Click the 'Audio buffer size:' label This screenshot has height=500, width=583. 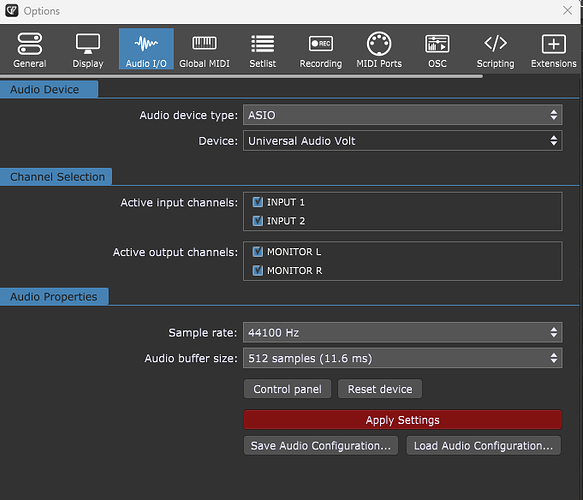click(x=191, y=358)
